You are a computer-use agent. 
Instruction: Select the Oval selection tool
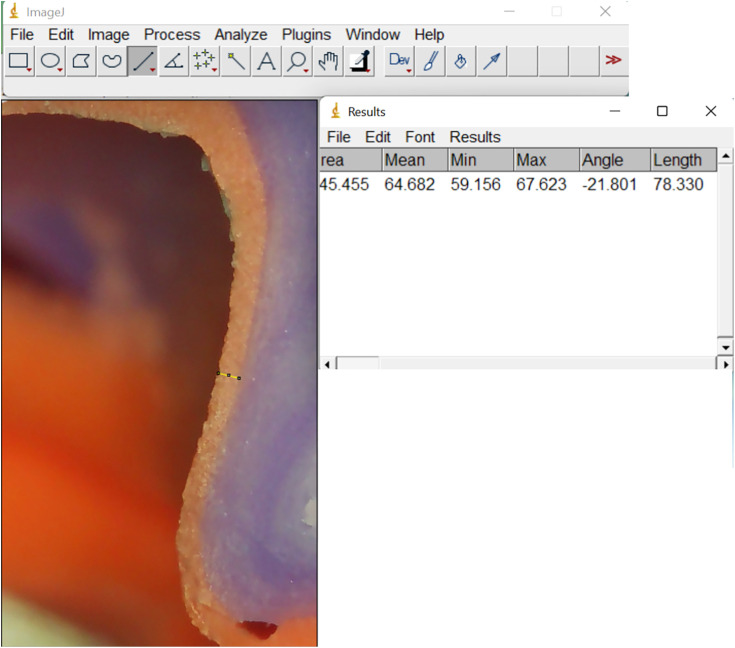coord(50,61)
